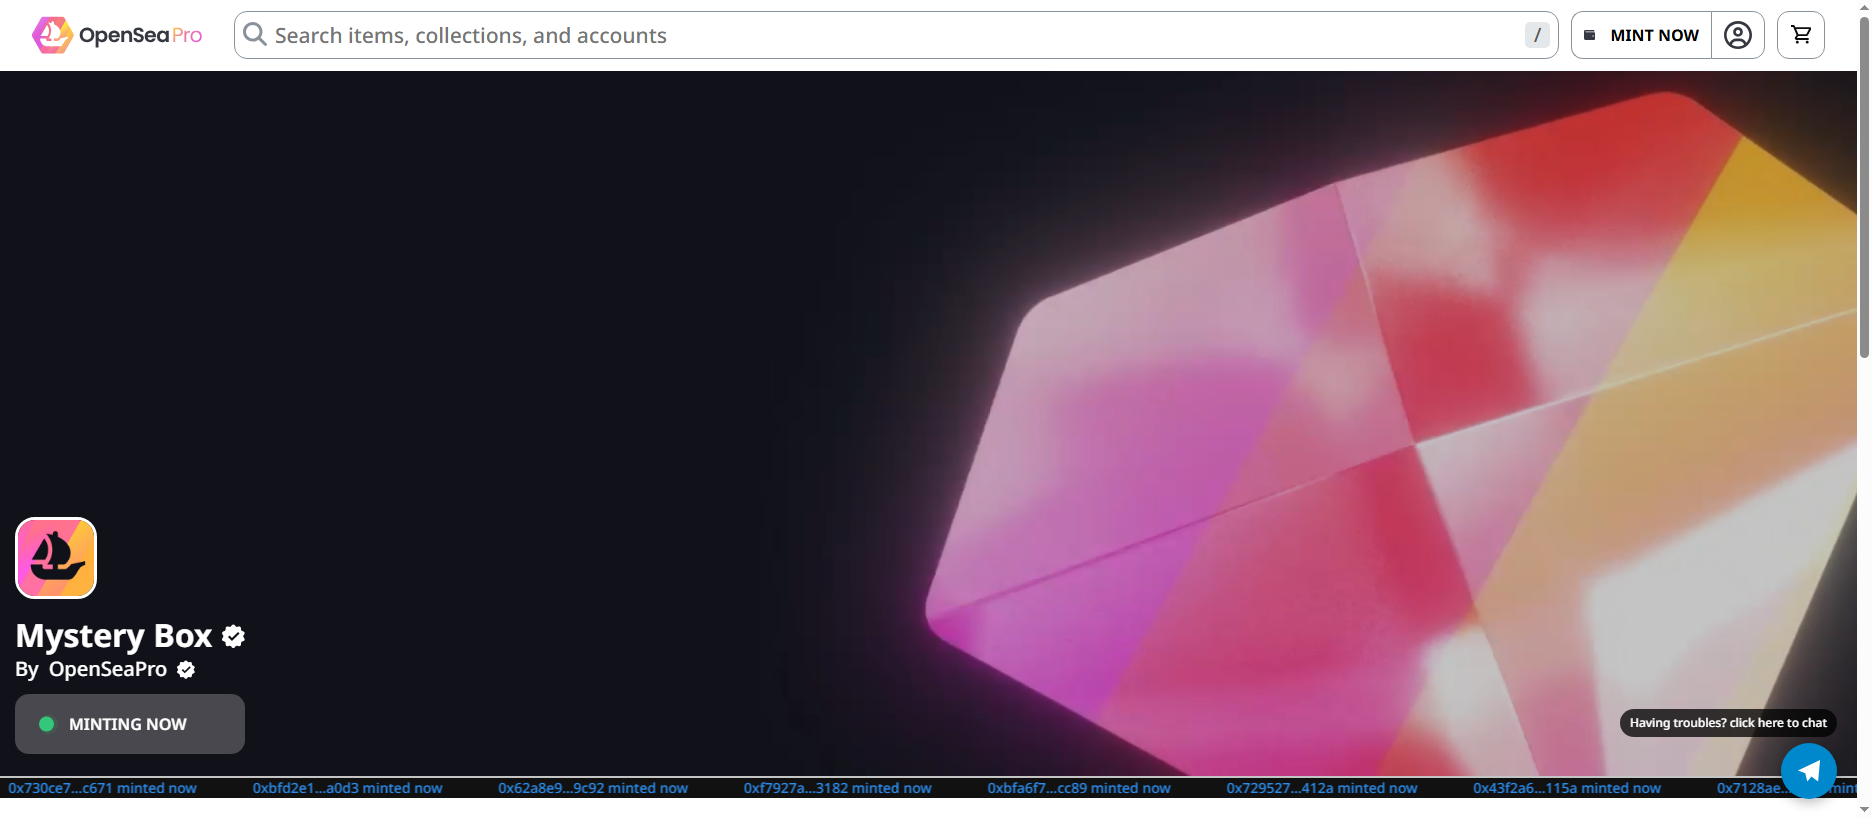The image size is (1872, 818).
Task: Click the MINT NOW header button
Action: pos(1641,35)
